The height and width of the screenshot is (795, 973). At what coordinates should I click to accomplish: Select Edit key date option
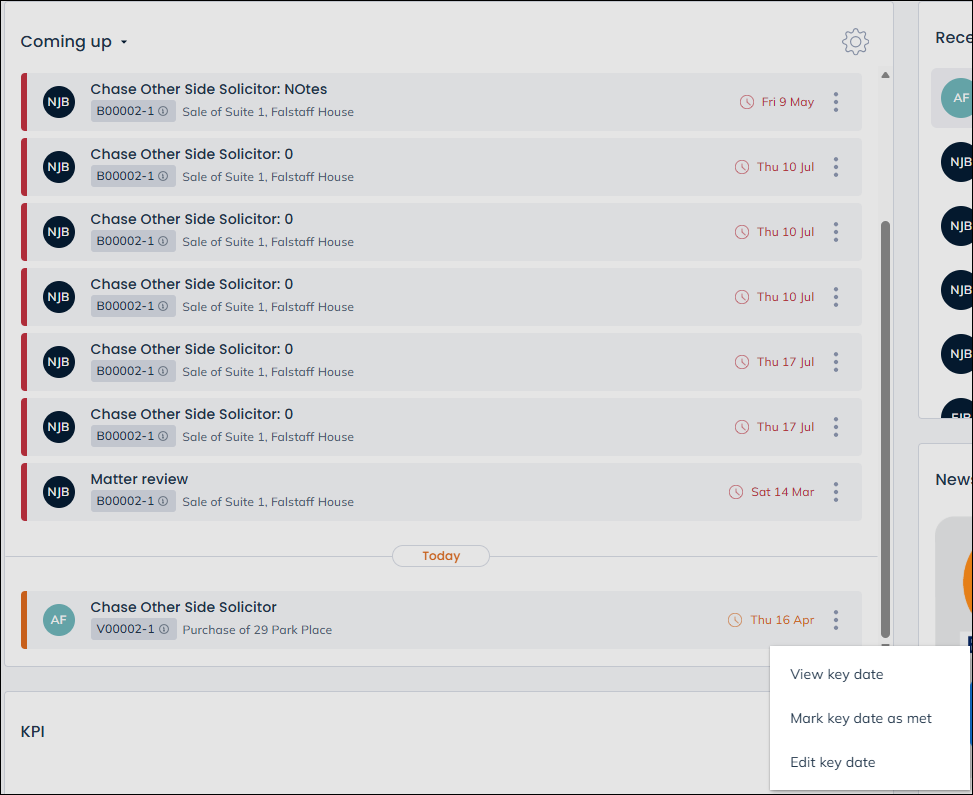(x=832, y=762)
